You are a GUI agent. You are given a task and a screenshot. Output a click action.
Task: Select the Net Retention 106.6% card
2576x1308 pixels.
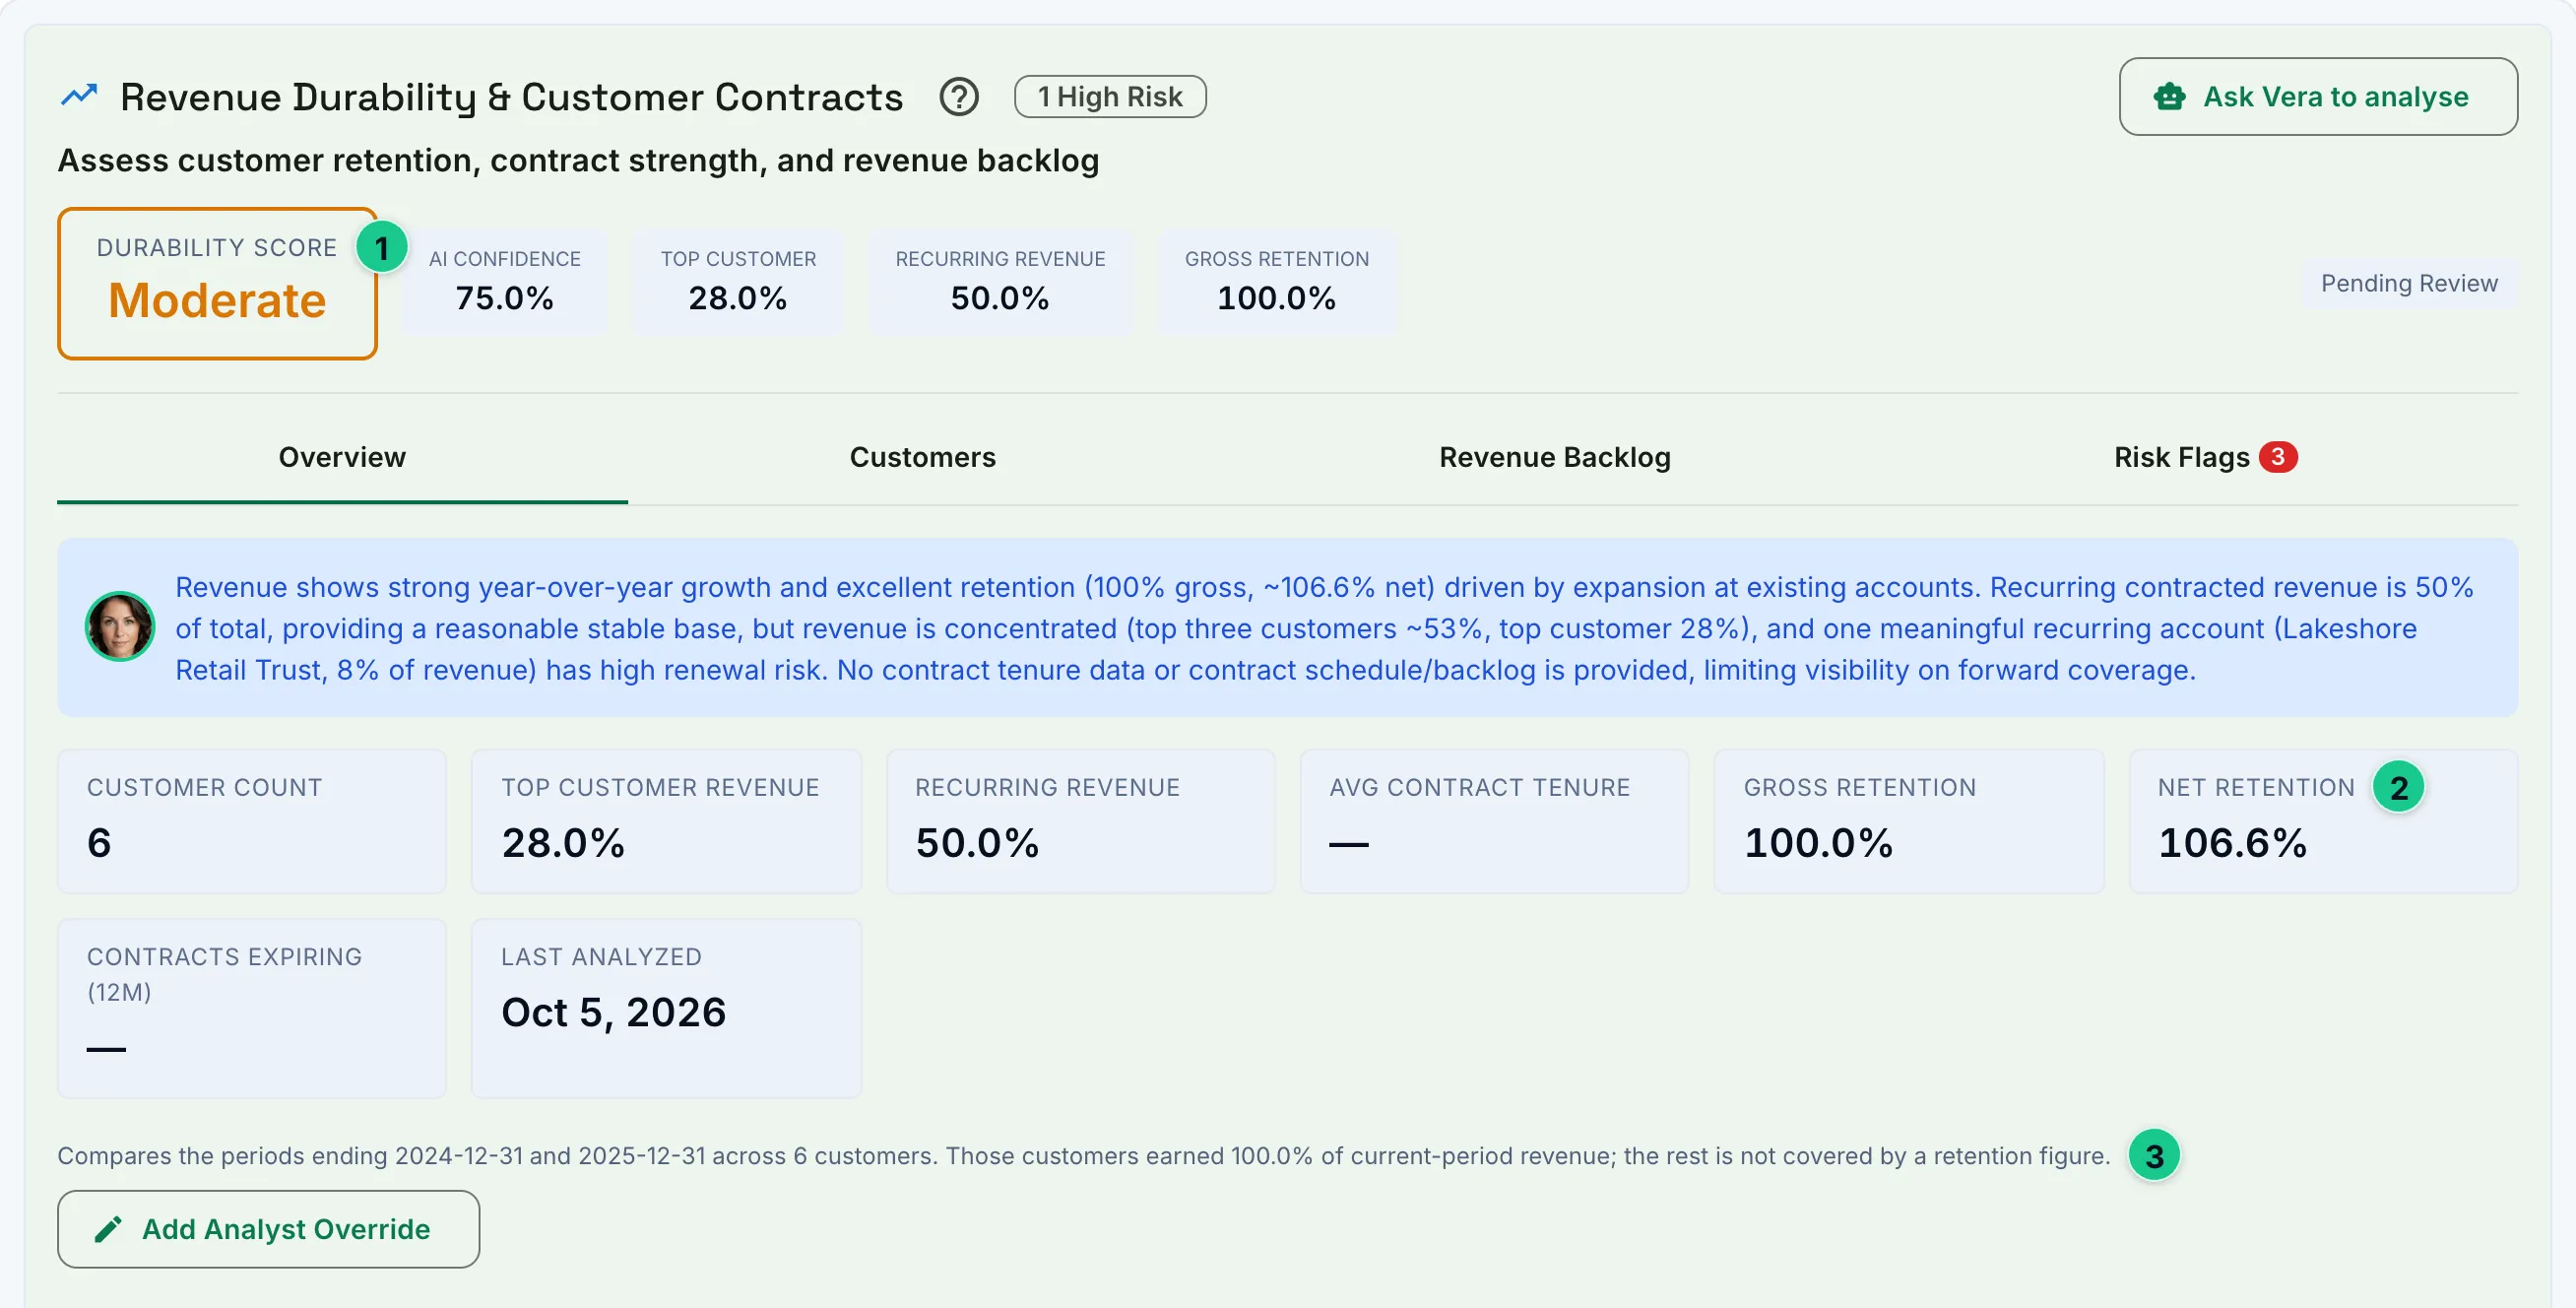point(2322,821)
